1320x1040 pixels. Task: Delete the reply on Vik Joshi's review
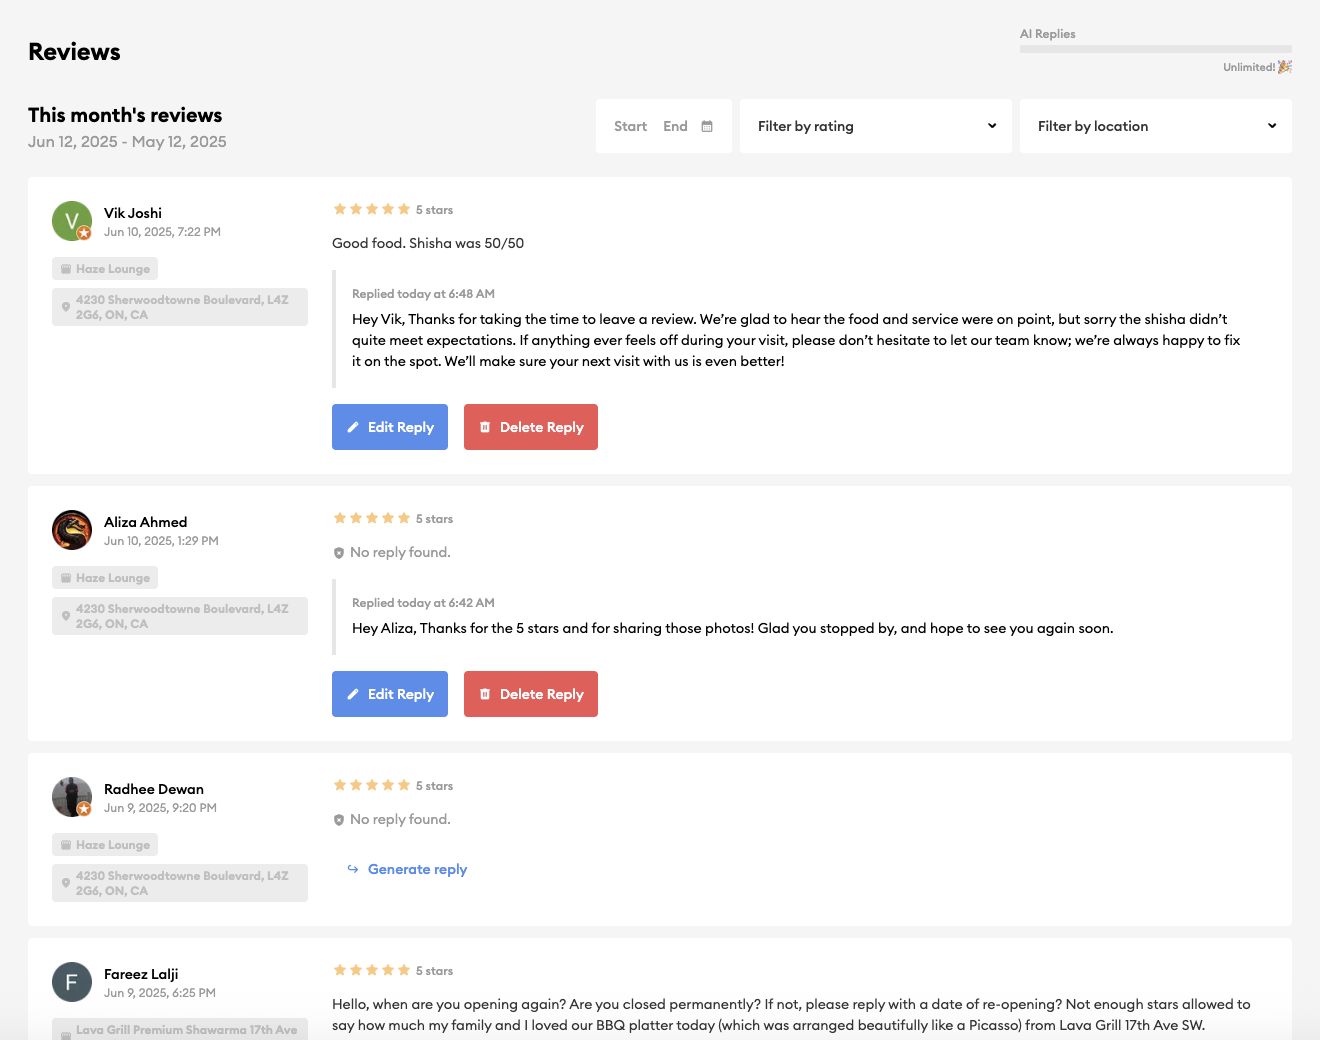click(531, 427)
